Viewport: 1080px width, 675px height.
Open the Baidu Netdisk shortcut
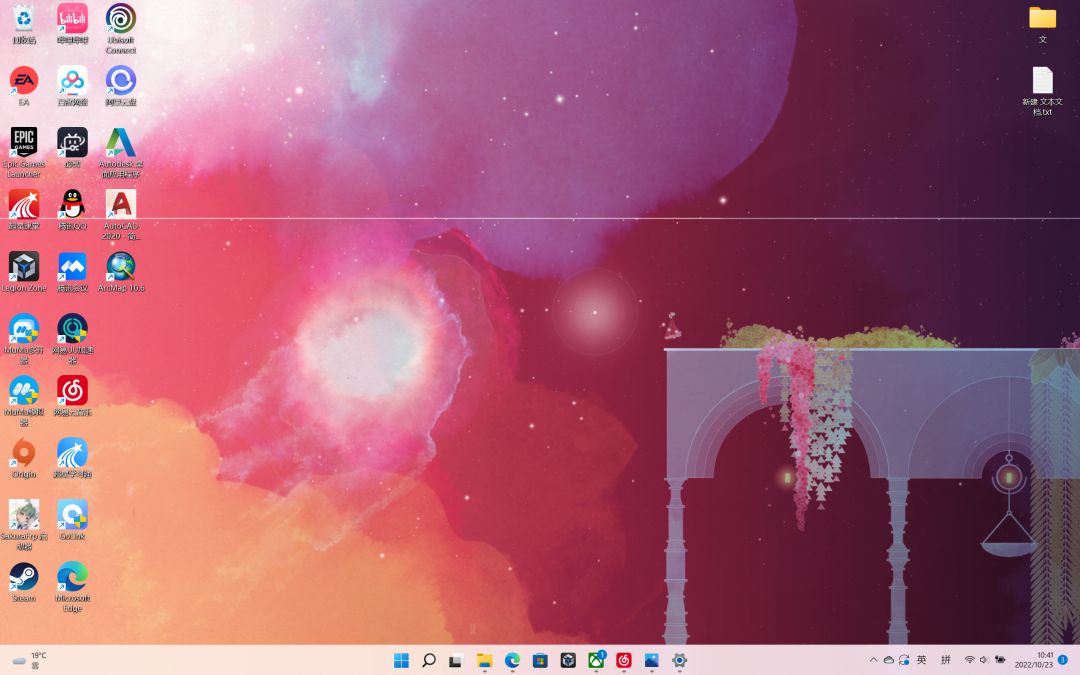(72, 85)
